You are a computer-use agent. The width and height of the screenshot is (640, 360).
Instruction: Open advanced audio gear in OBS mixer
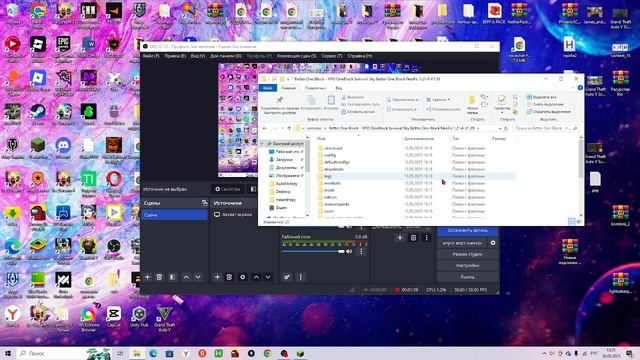(x=287, y=277)
